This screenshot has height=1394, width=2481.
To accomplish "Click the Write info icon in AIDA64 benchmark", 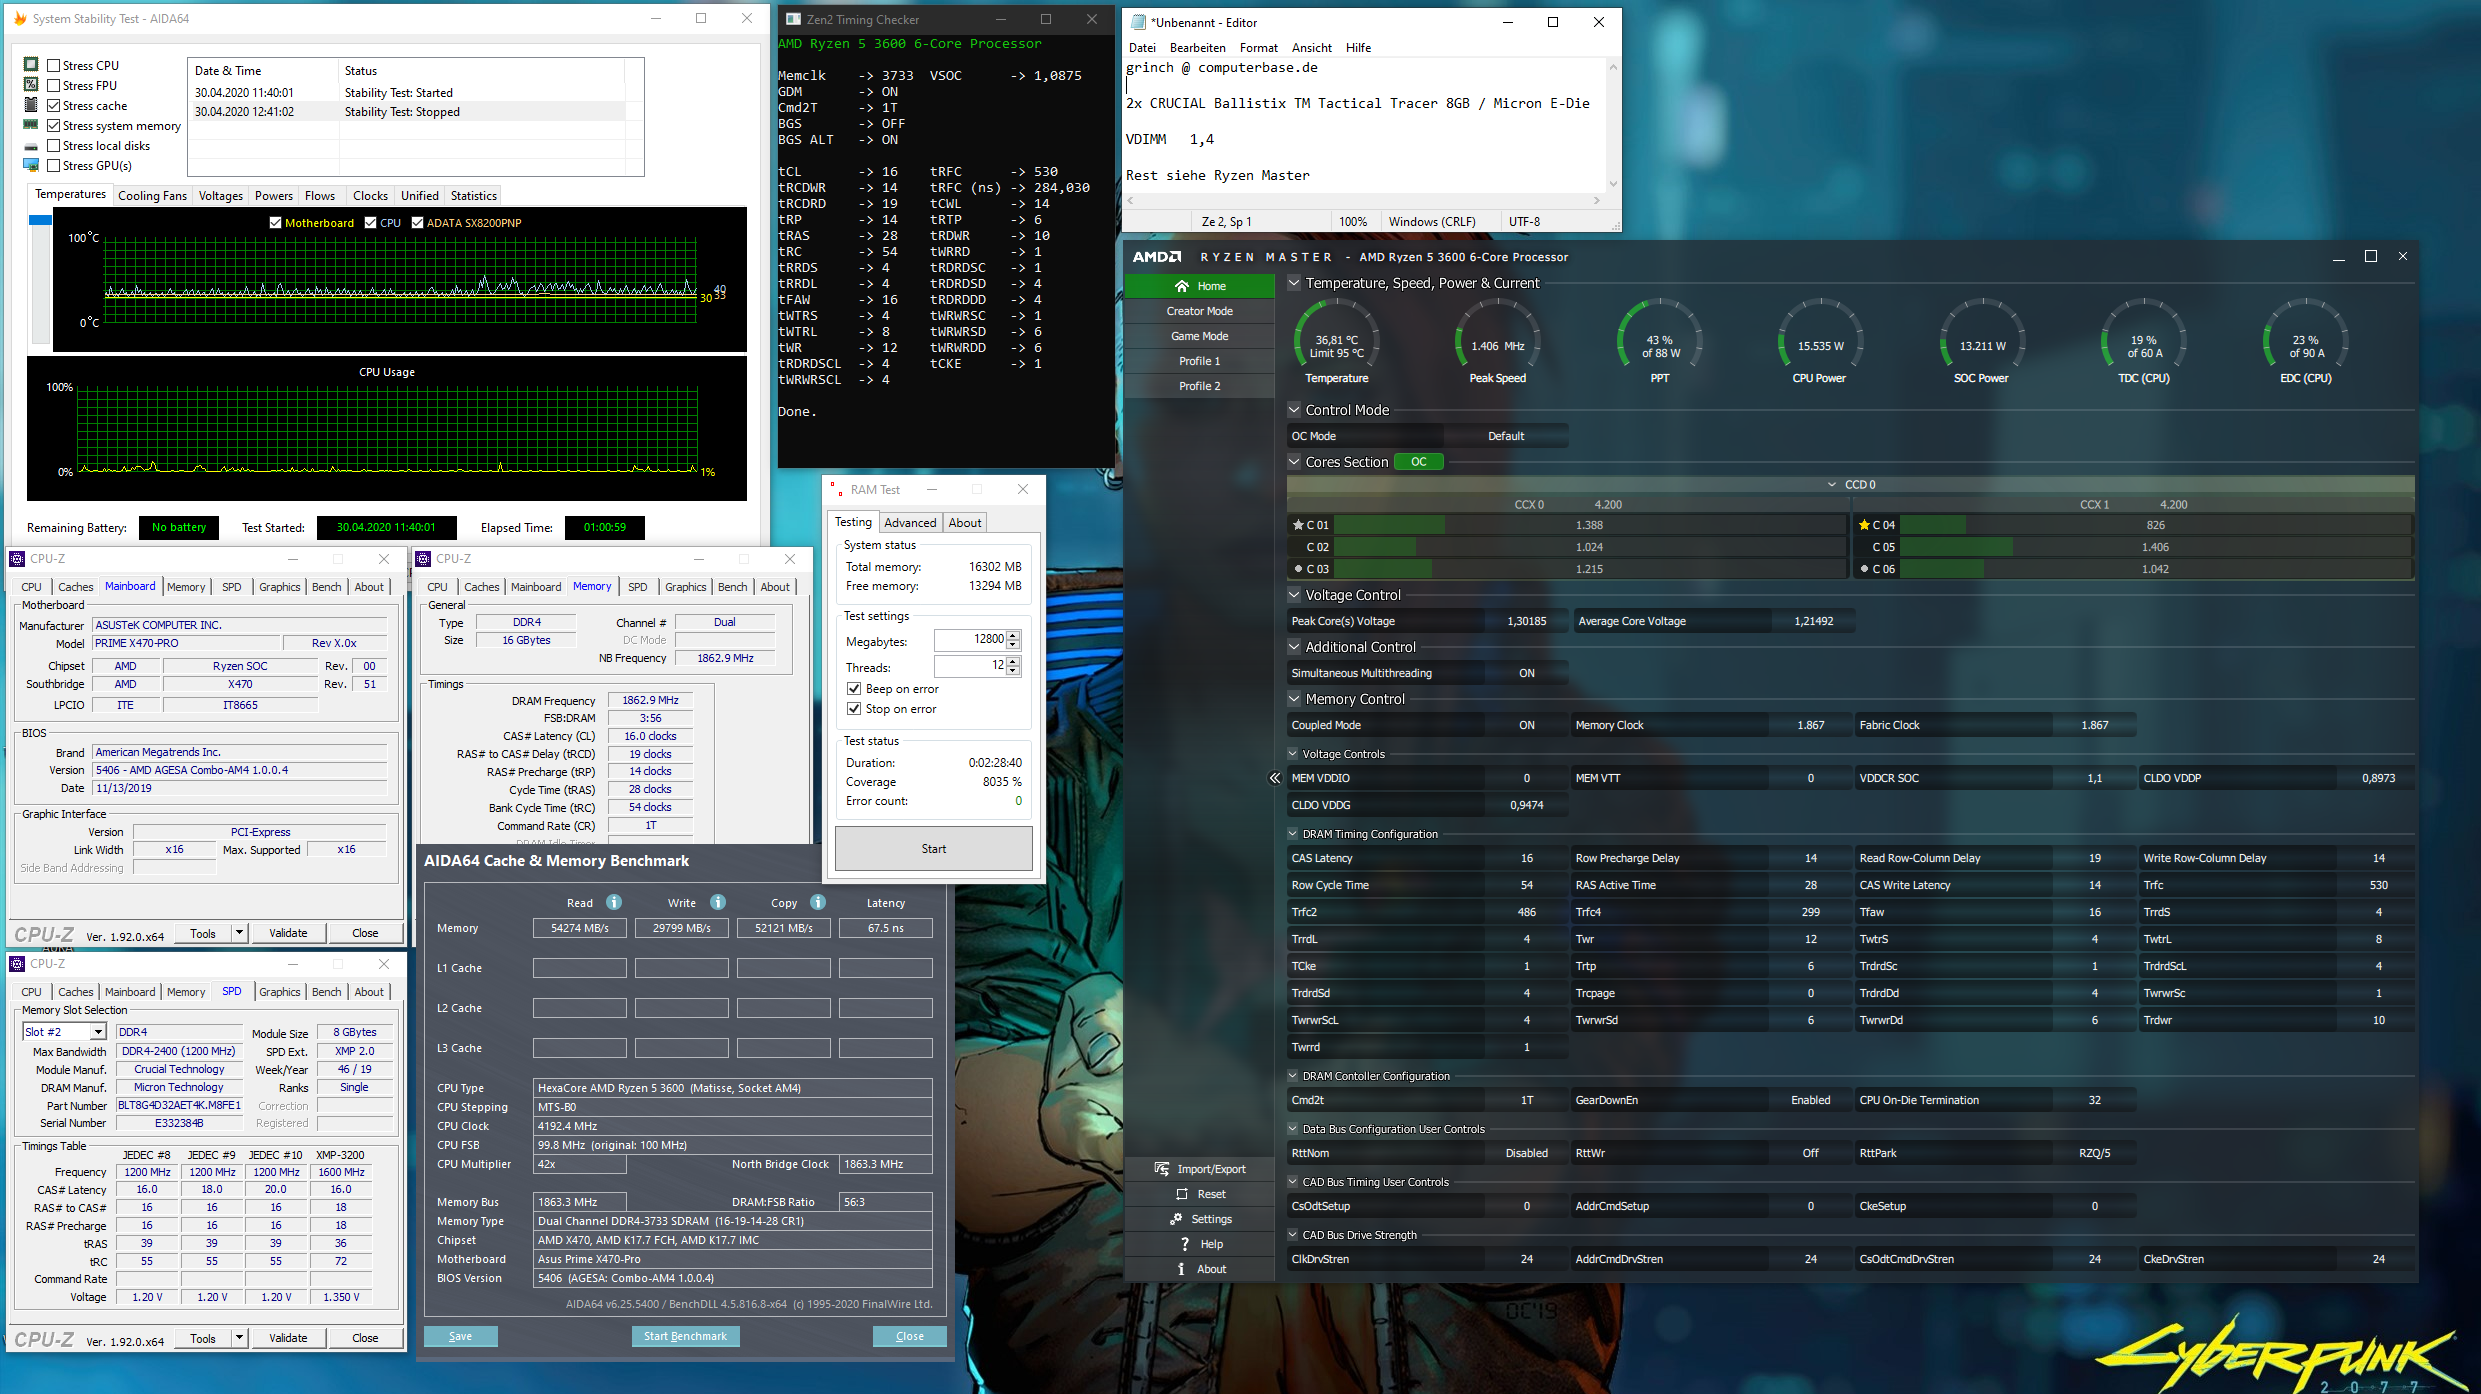I will tap(717, 902).
